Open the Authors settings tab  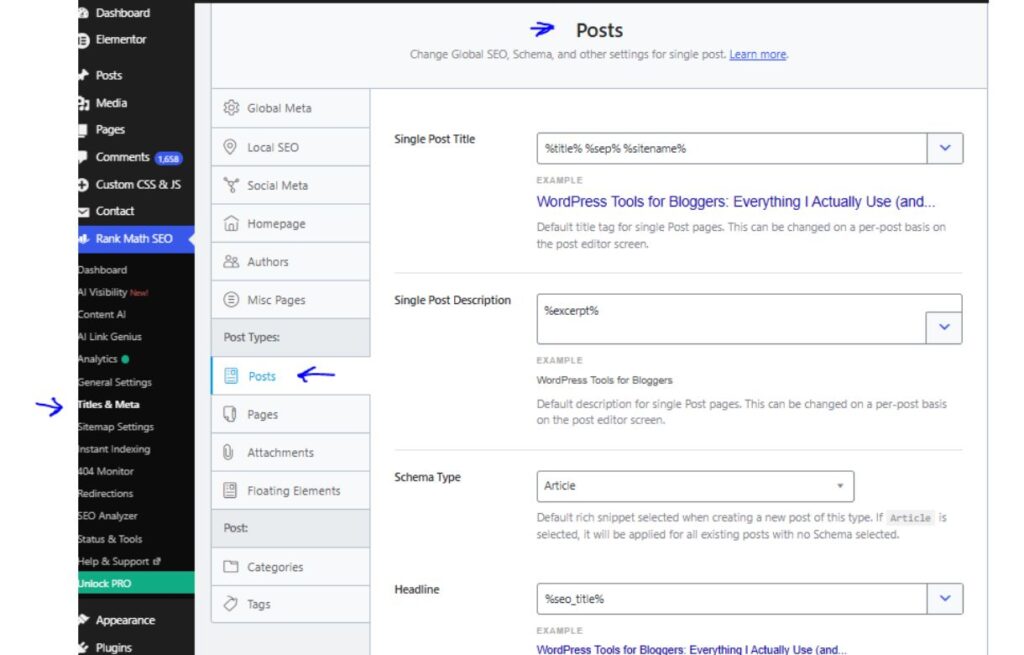point(291,262)
